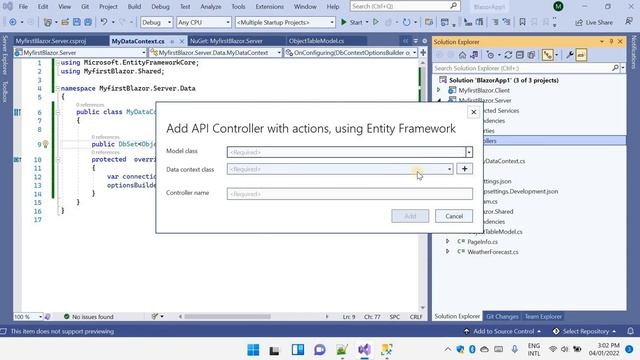
Task: Toggle the highlighted git view icon in Solution Explorer
Action: pos(547,55)
